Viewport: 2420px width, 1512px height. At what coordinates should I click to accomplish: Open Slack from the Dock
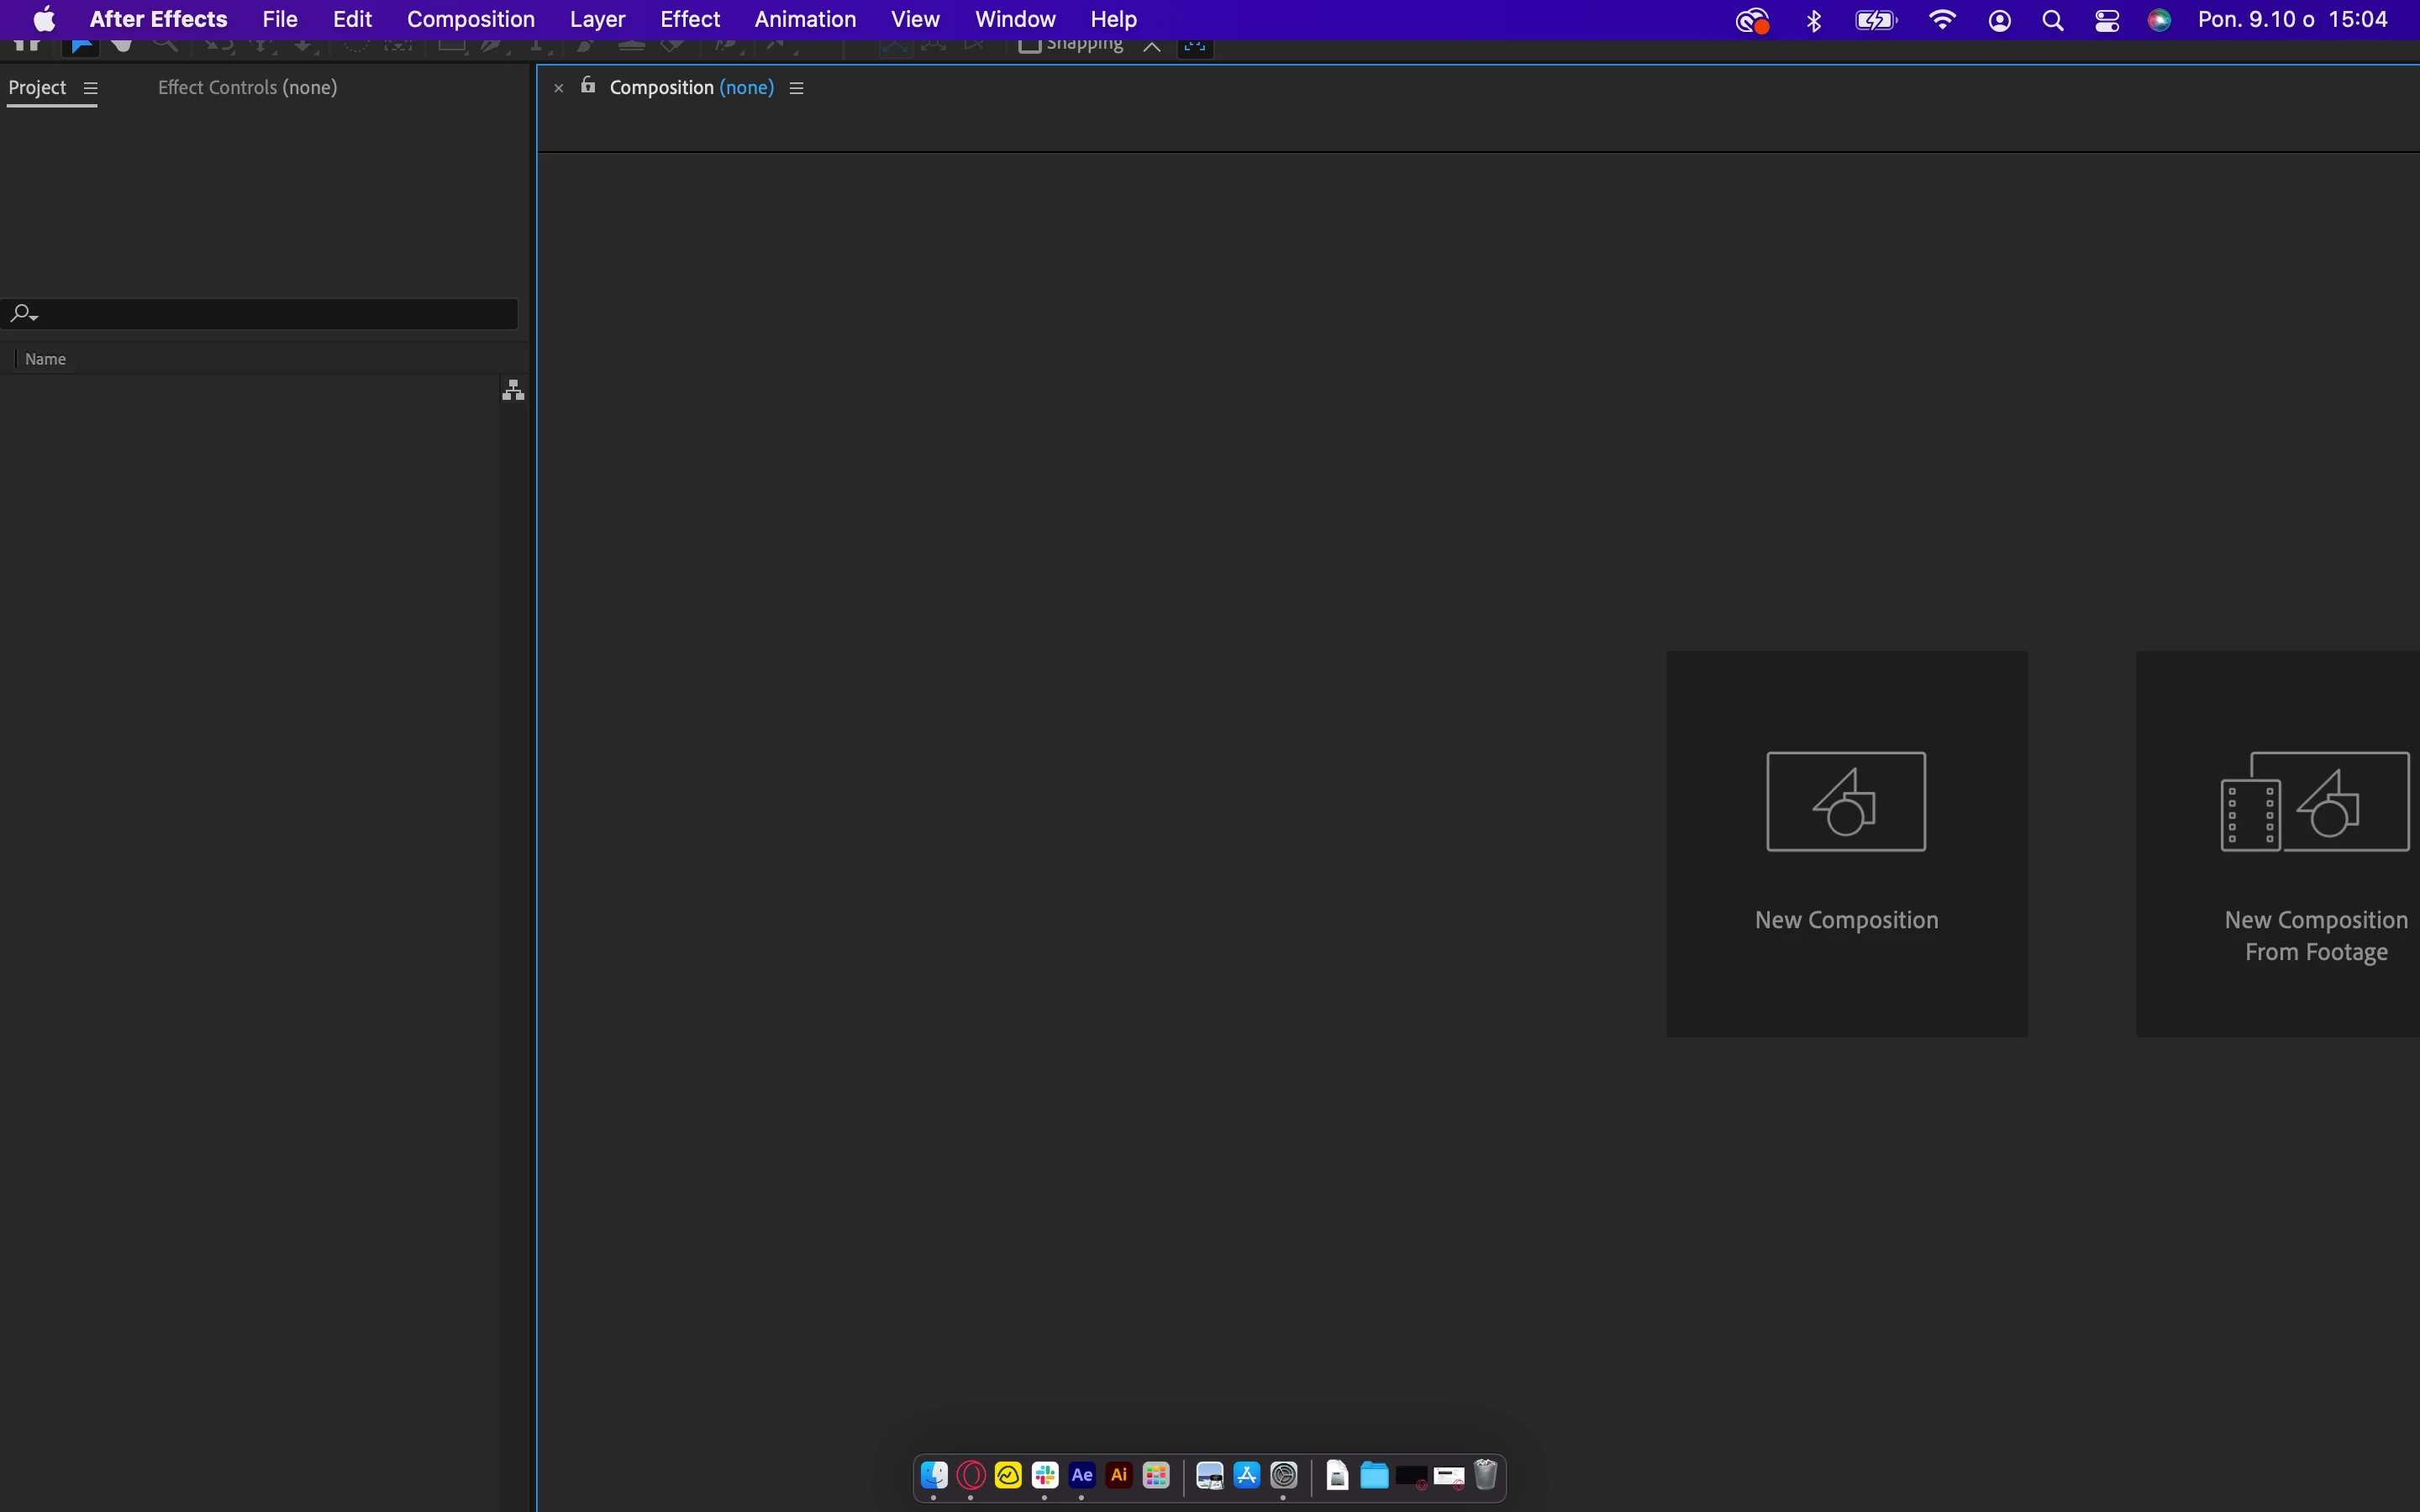1045,1475
